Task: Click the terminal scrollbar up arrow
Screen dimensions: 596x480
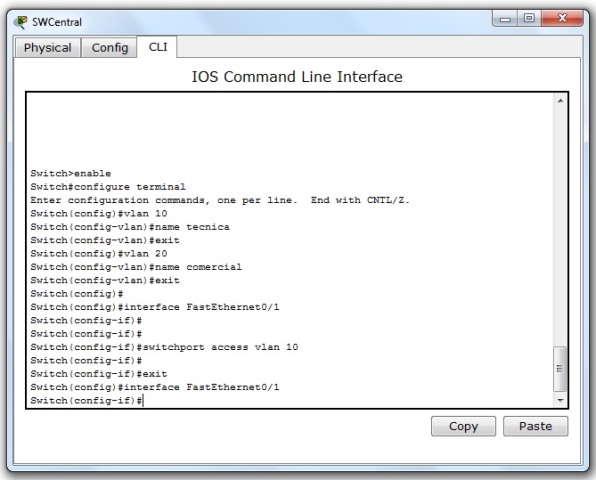Action: tap(560, 101)
